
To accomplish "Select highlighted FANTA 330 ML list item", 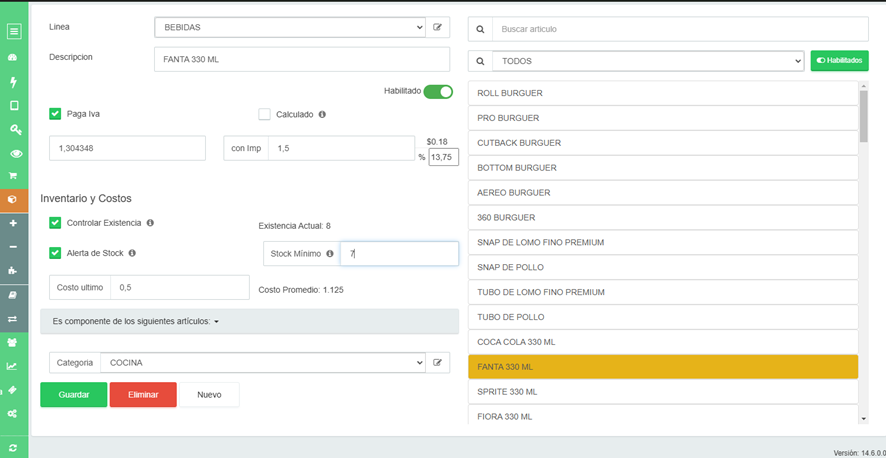I will [x=663, y=367].
